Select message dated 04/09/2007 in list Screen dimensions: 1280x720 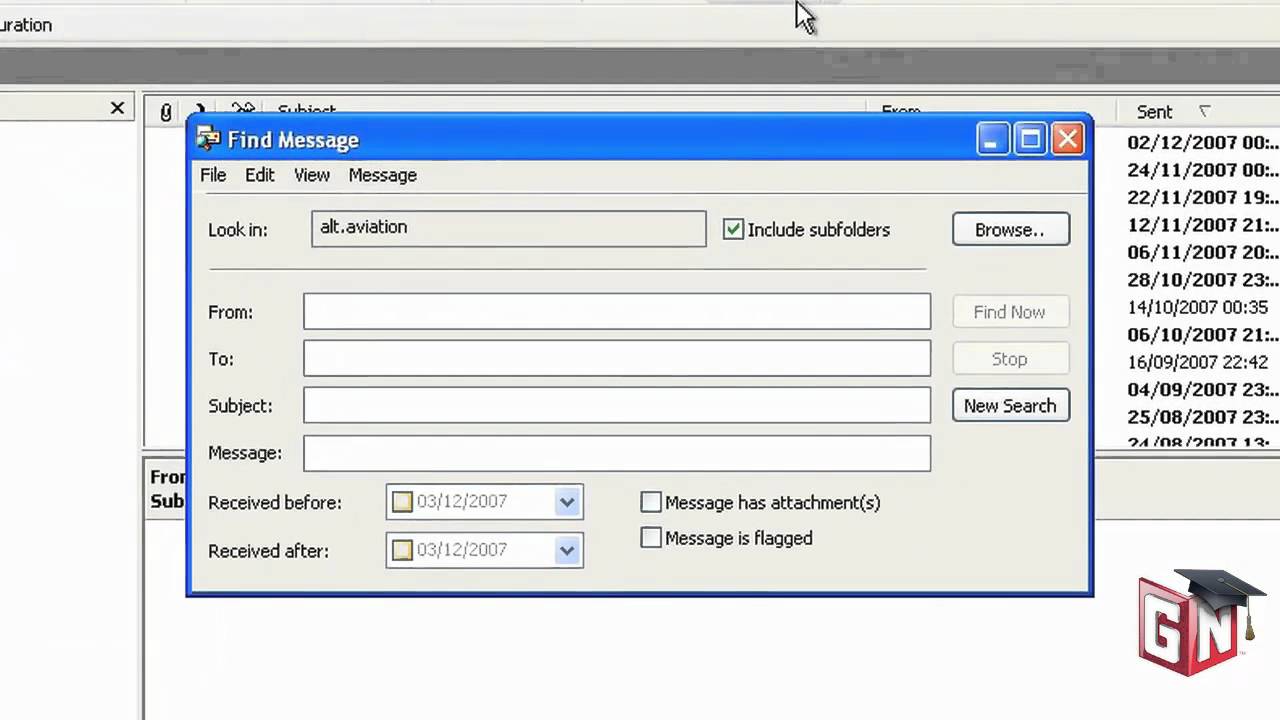(1203, 390)
